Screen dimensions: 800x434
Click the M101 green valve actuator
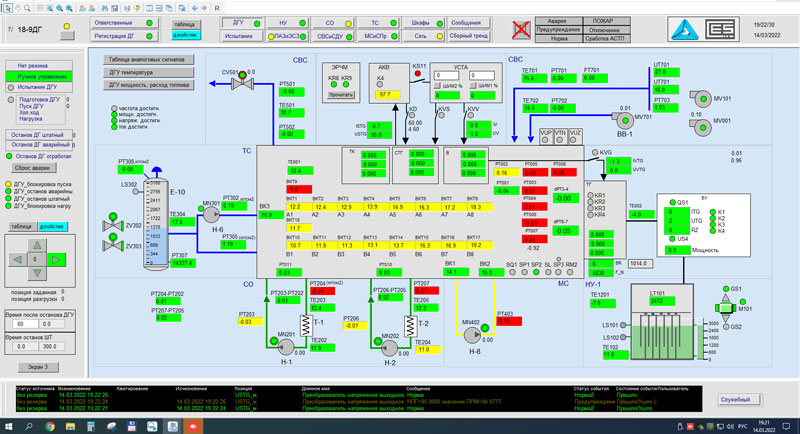pyautogui.click(x=726, y=308)
